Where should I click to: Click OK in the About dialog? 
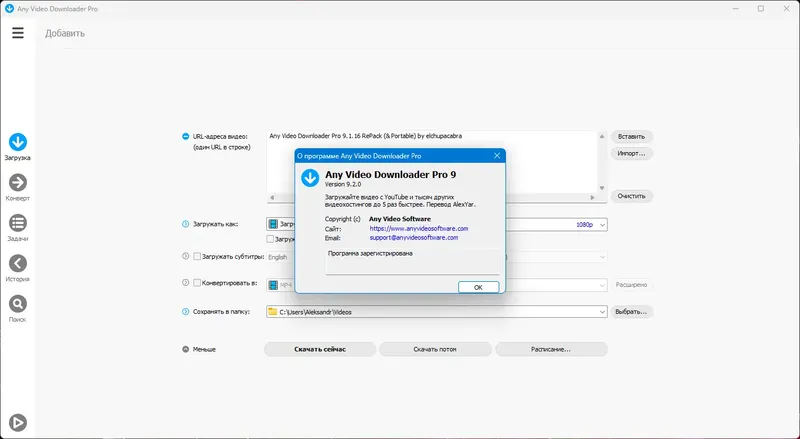(x=479, y=287)
